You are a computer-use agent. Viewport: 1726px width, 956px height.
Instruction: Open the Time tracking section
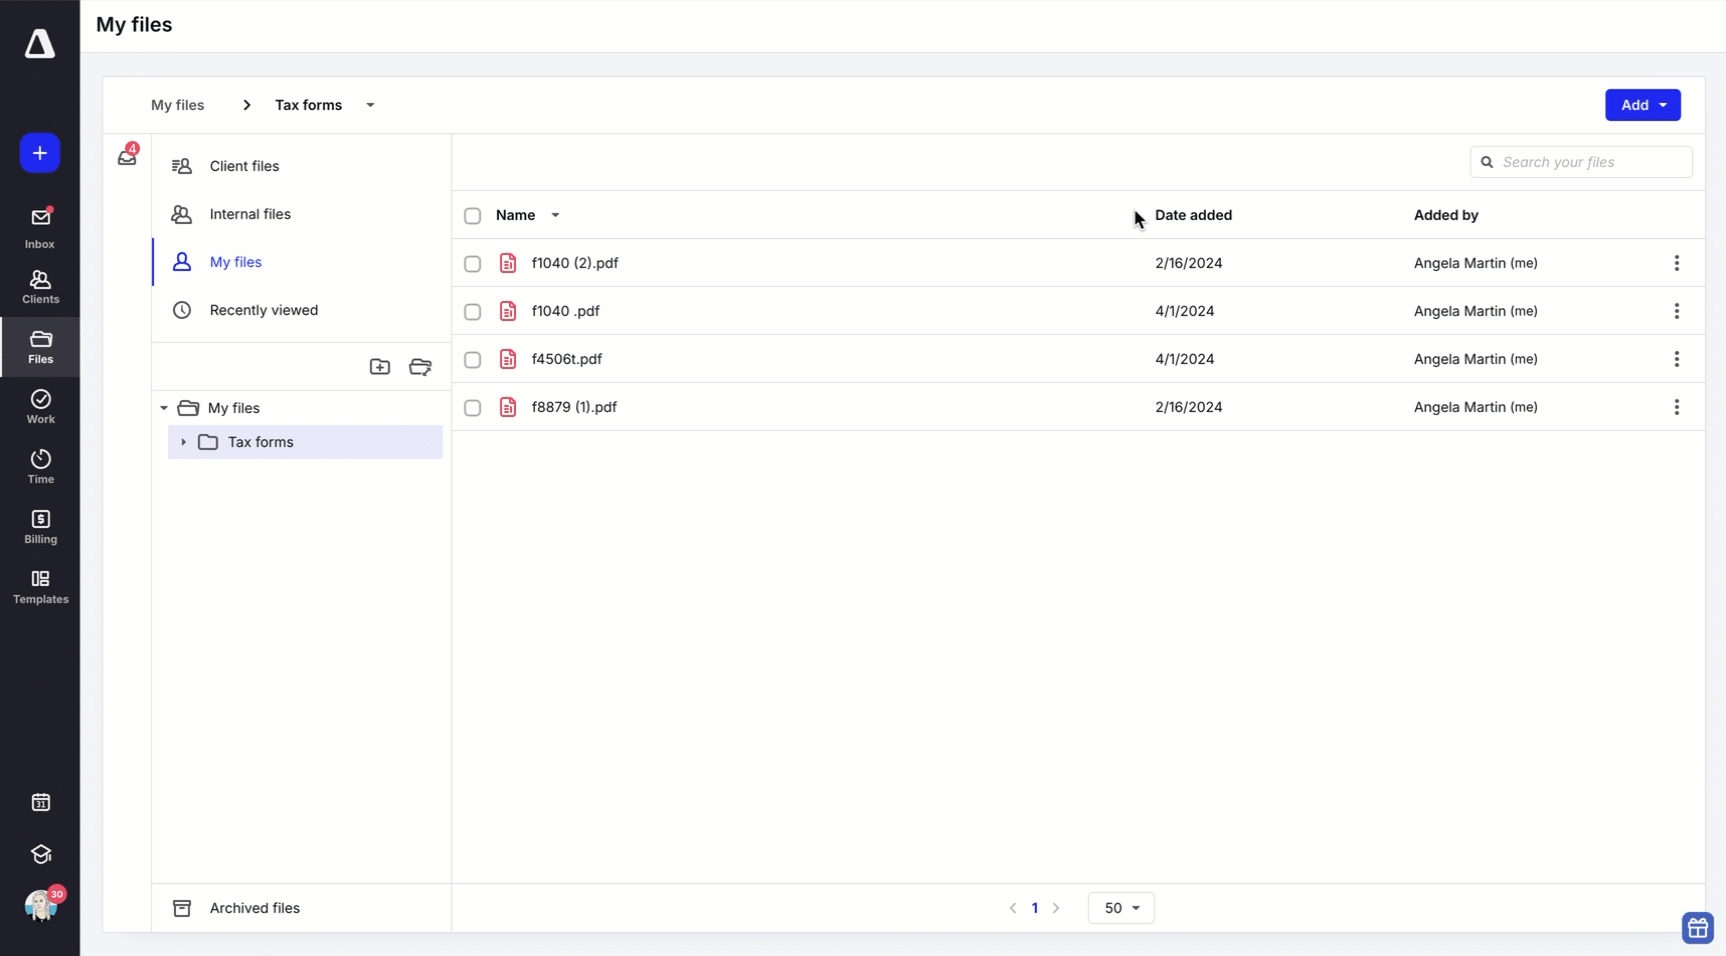pyautogui.click(x=40, y=465)
